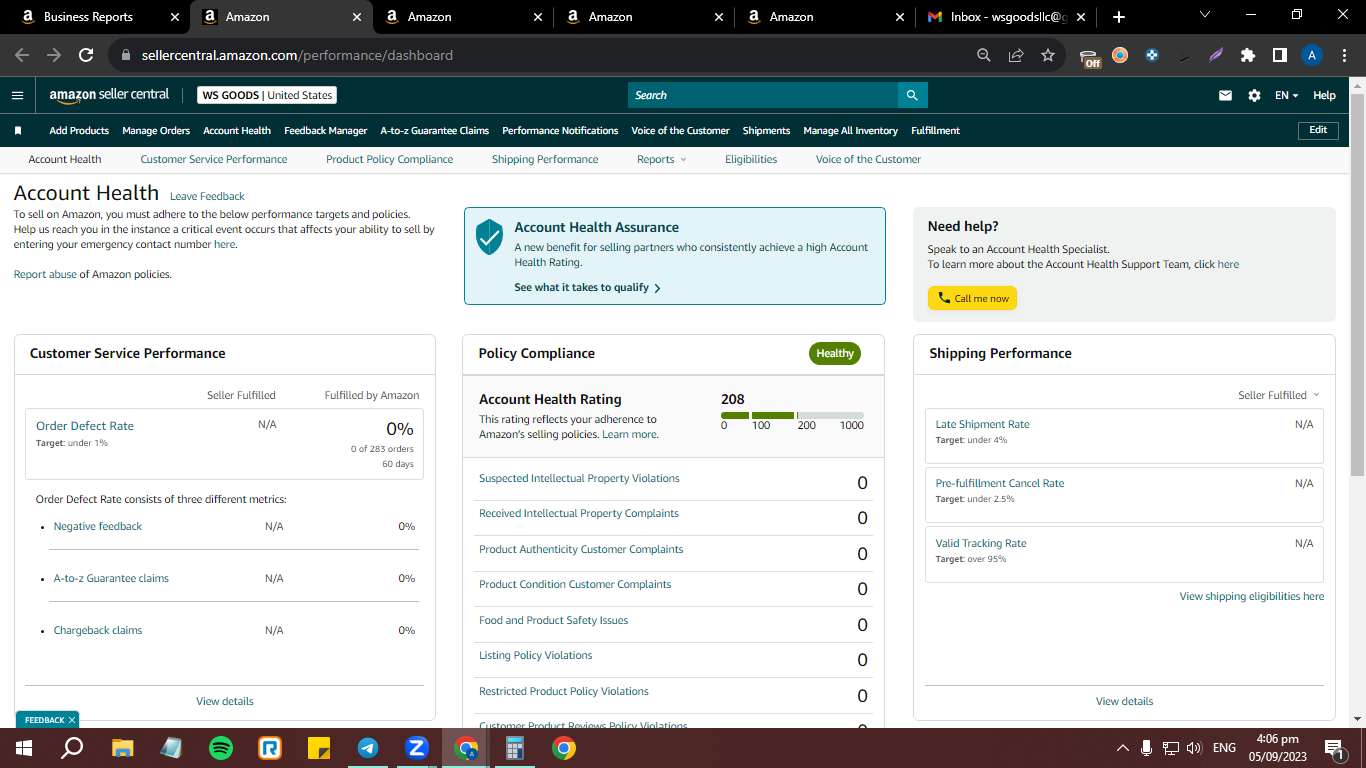Click into the Seller Central search field

(x=763, y=95)
